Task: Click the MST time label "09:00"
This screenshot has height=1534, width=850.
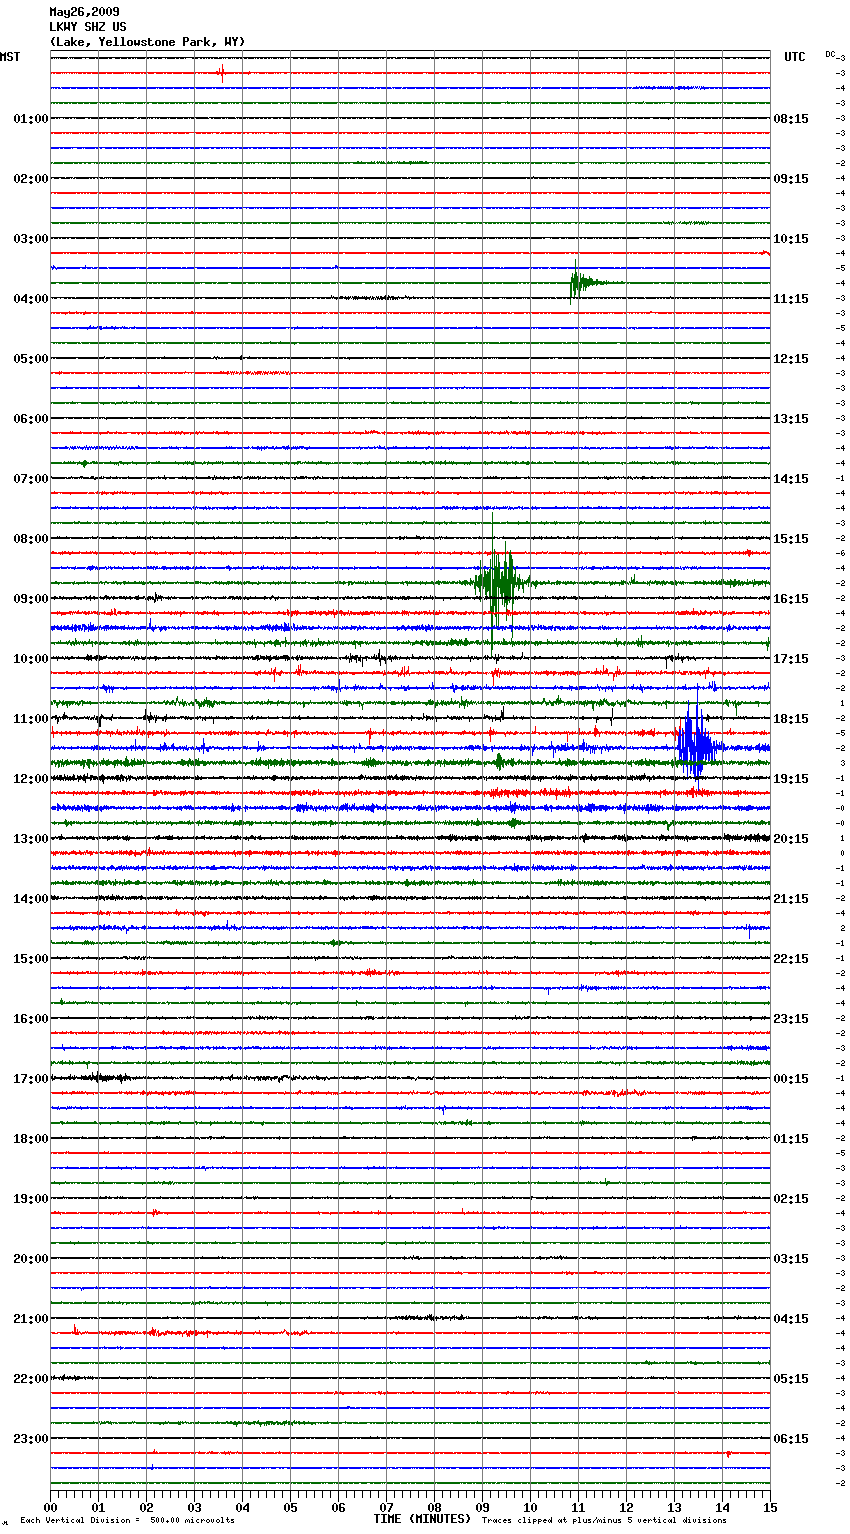Action: click(31, 599)
